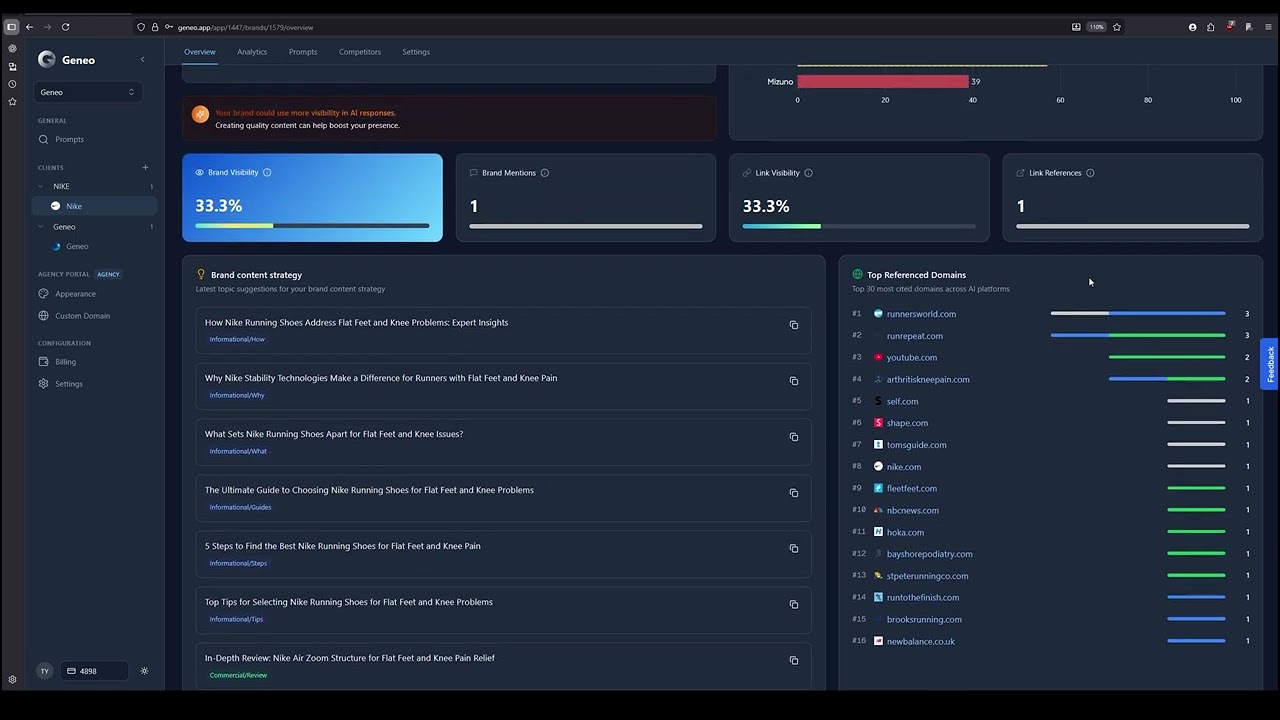Open the brand Settings tab
Viewport: 1280px width, 720px height.
coord(416,52)
